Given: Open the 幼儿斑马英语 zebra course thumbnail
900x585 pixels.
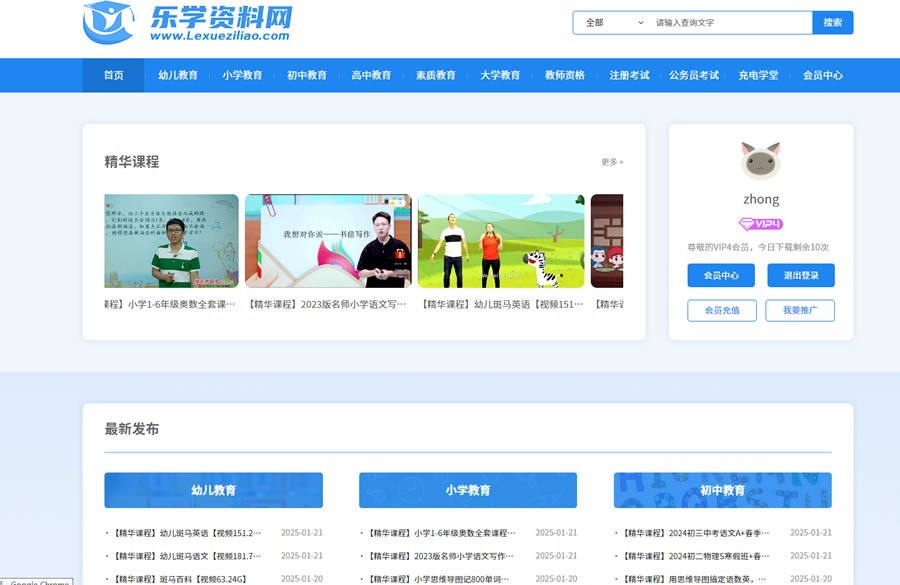Looking at the screenshot, I should click(x=501, y=241).
